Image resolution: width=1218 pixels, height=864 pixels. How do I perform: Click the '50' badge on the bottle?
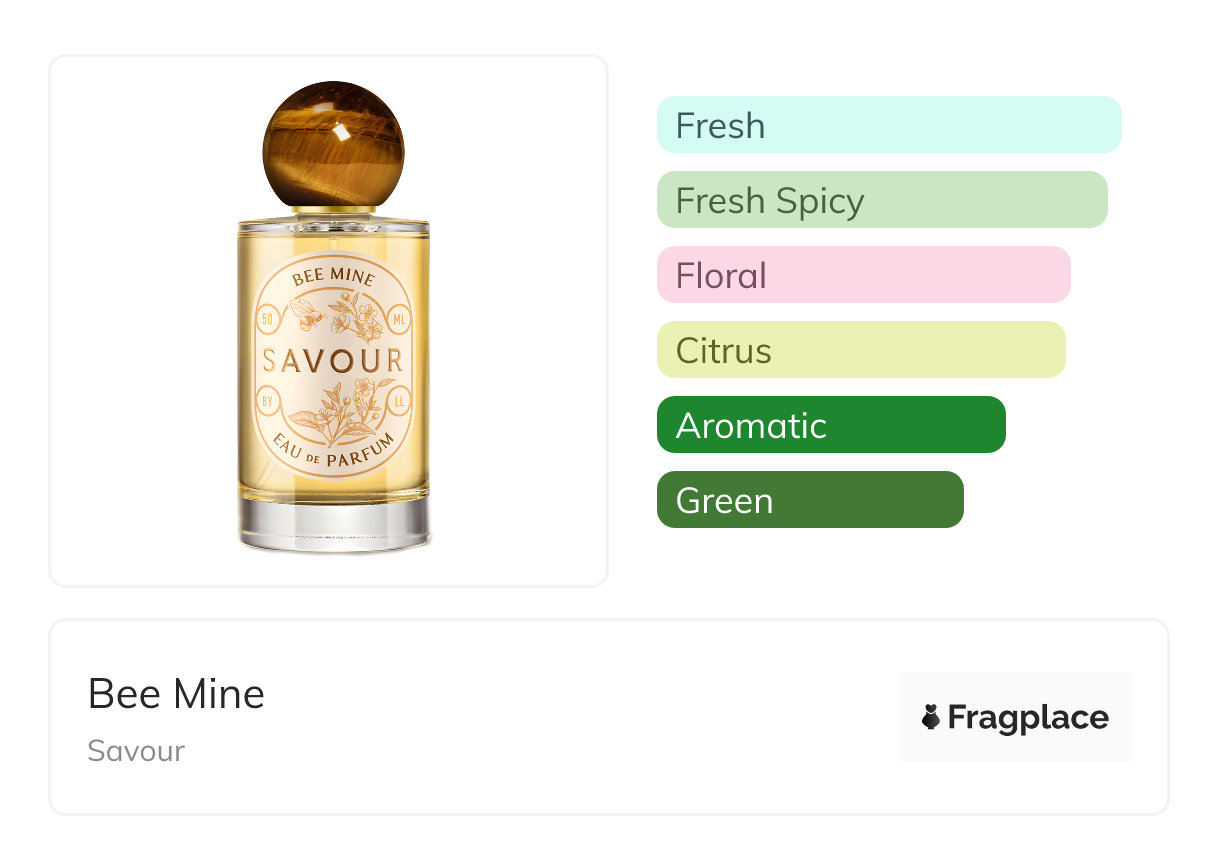(x=267, y=319)
